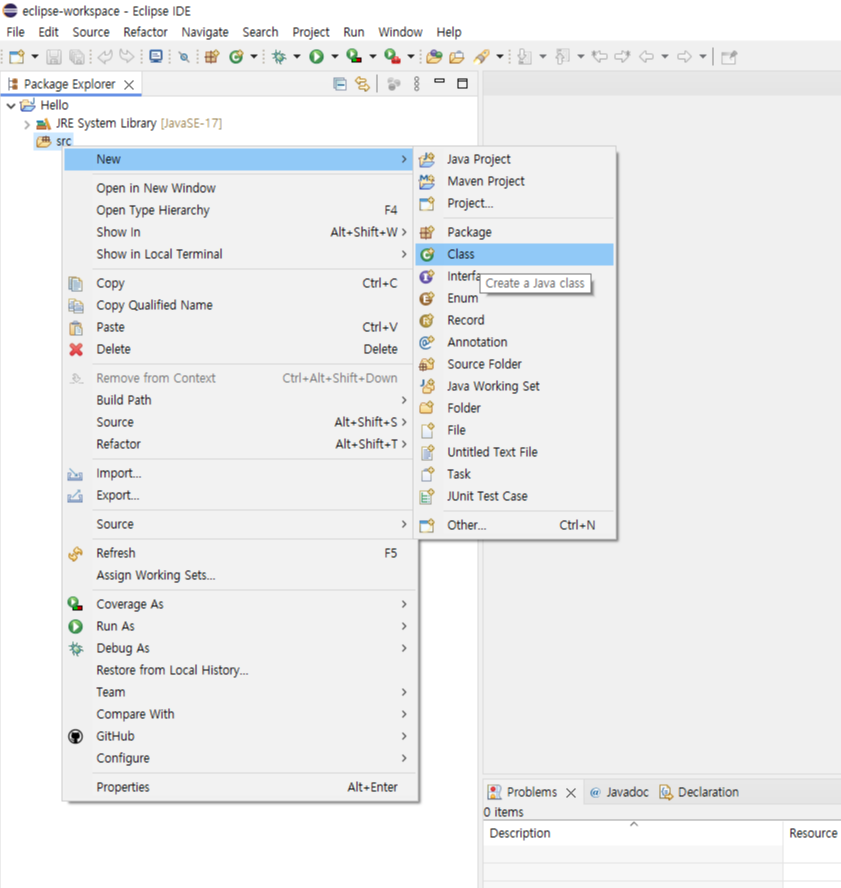The height and width of the screenshot is (888, 841).
Task: Open the Back history dropdown arrow
Action: pyautogui.click(x=665, y=57)
